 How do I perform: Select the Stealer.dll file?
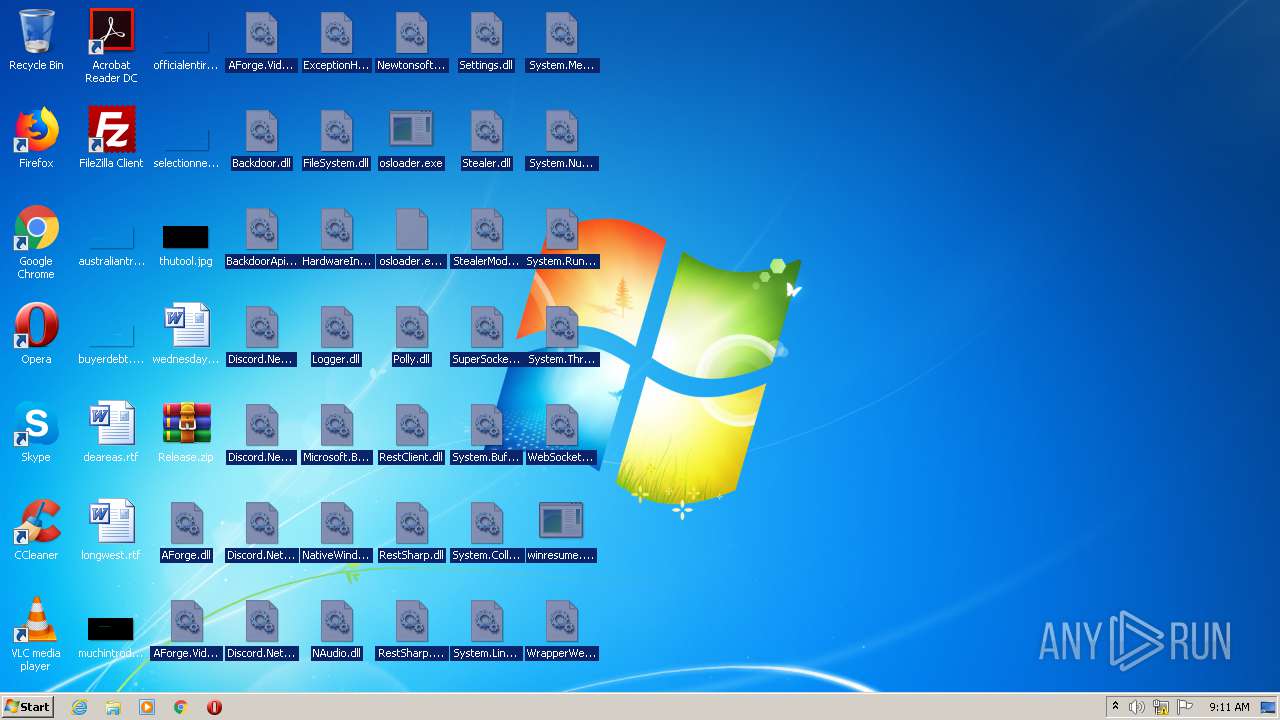coord(486,138)
